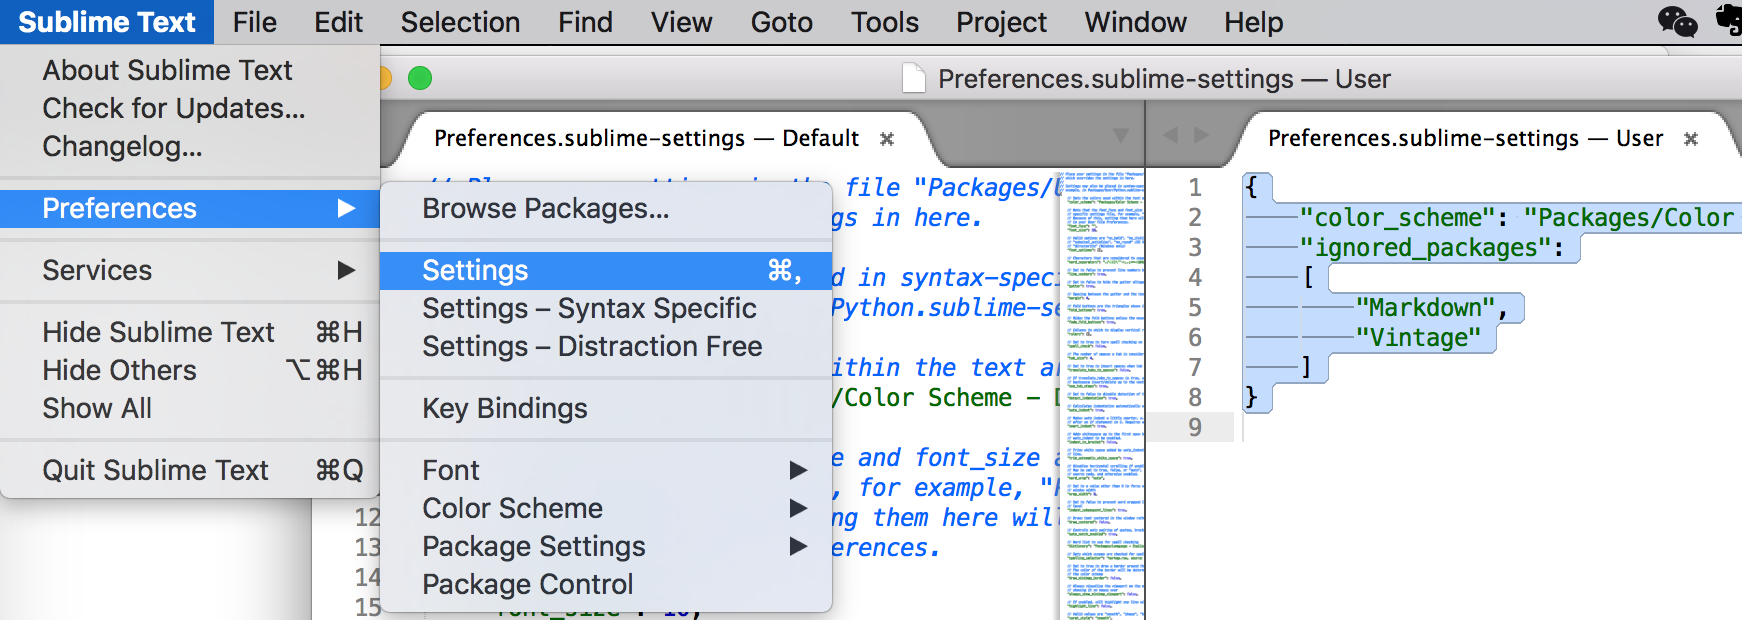Select Check for Updates… option
The image size is (1742, 620).
click(x=173, y=108)
